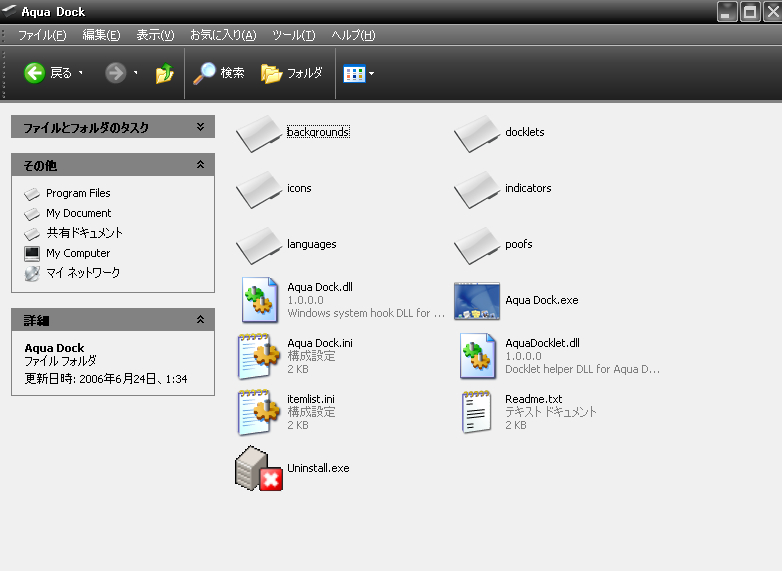Click the Aqua Dock.exe file name
The width and height of the screenshot is (782, 571).
coord(542,300)
